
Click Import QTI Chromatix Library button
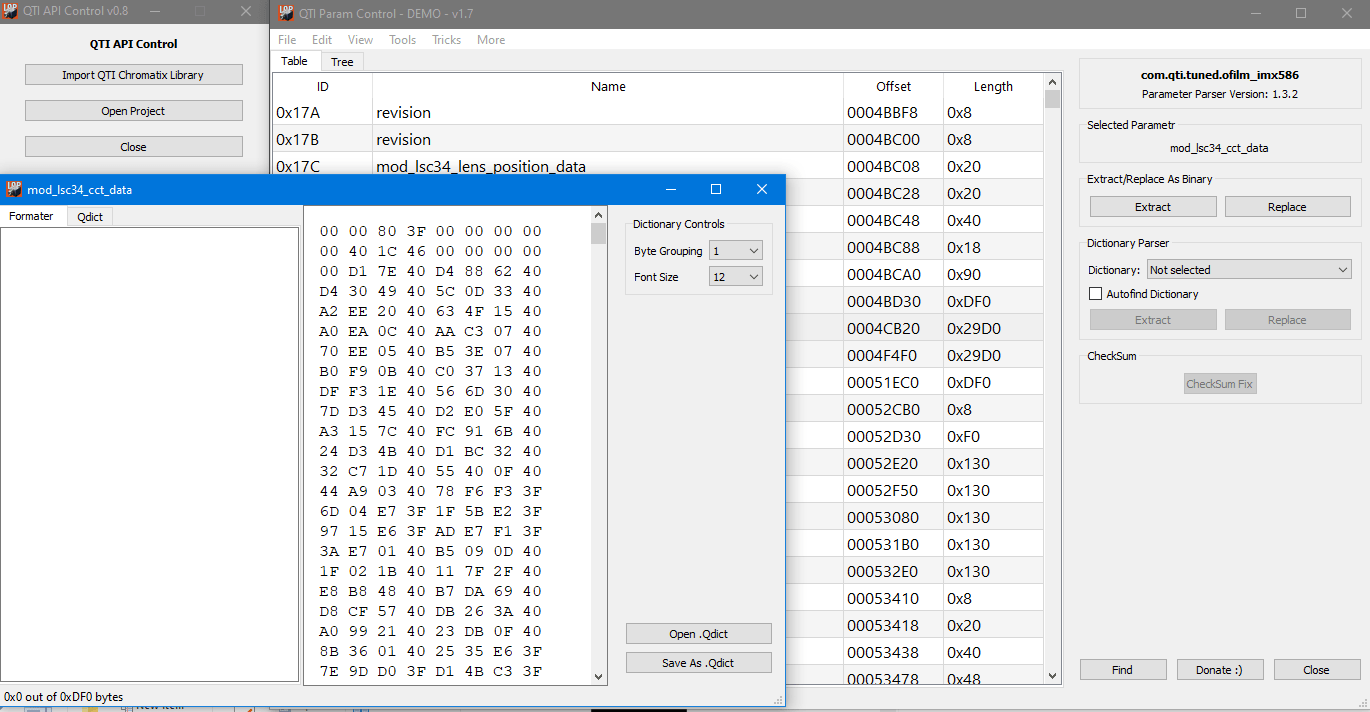(x=133, y=75)
